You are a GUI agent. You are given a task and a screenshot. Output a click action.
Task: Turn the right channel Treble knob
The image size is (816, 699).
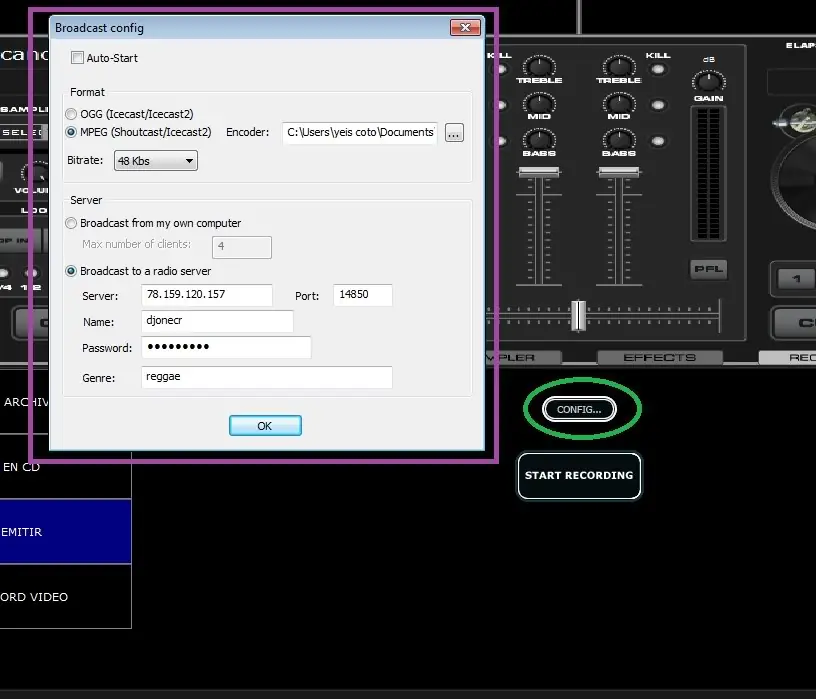[x=619, y=66]
